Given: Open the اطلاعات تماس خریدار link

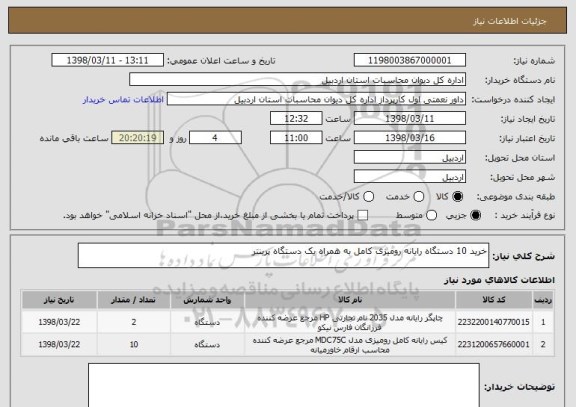Looking at the screenshot, I should 123,100.
